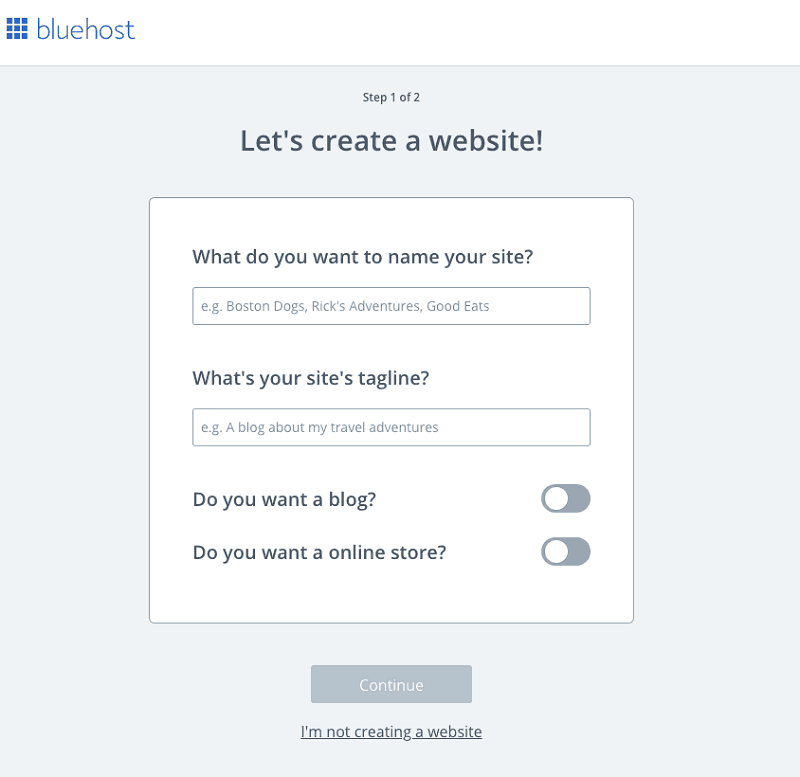Click the "What's your site's tagline?" label

310,379
